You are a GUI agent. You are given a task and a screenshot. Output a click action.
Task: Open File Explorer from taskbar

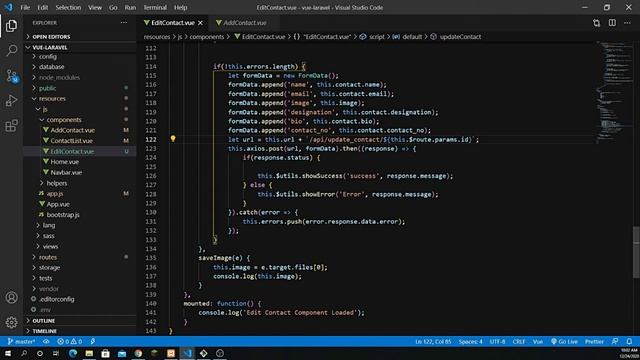tap(89, 353)
